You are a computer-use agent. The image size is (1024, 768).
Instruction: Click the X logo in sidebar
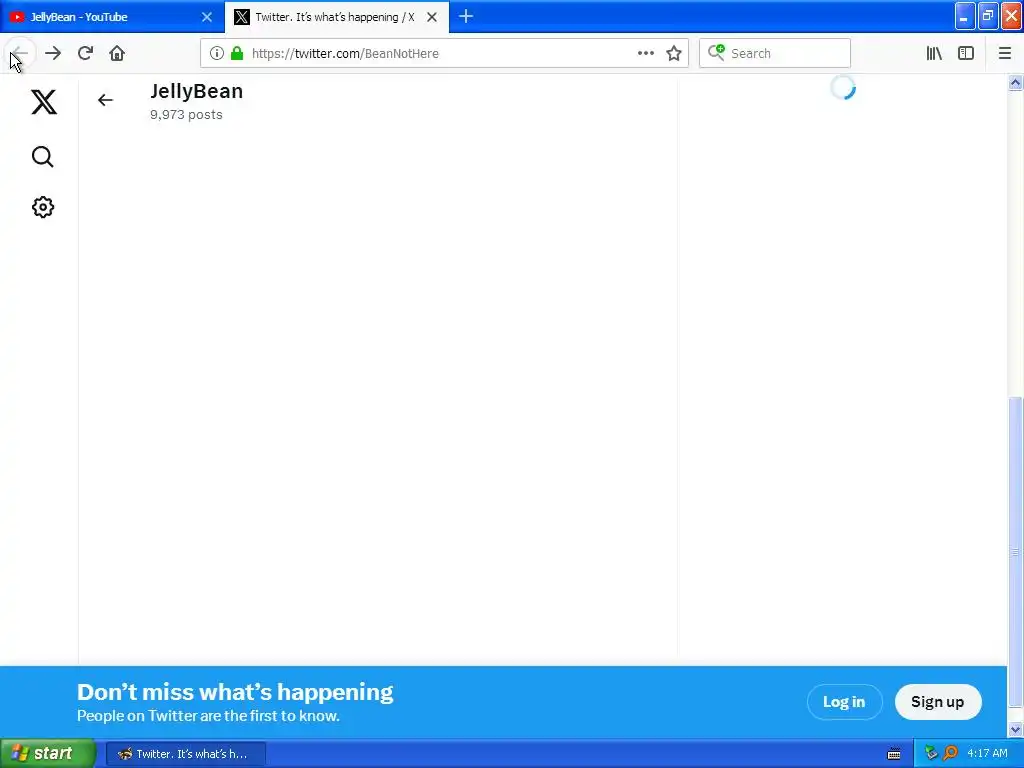click(x=44, y=102)
